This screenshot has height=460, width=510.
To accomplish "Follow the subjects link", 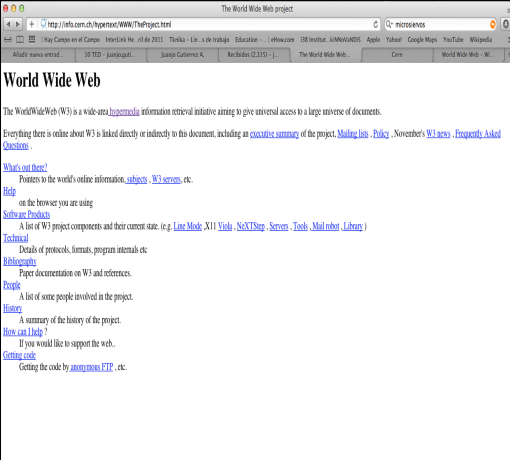I will click(x=137, y=179).
